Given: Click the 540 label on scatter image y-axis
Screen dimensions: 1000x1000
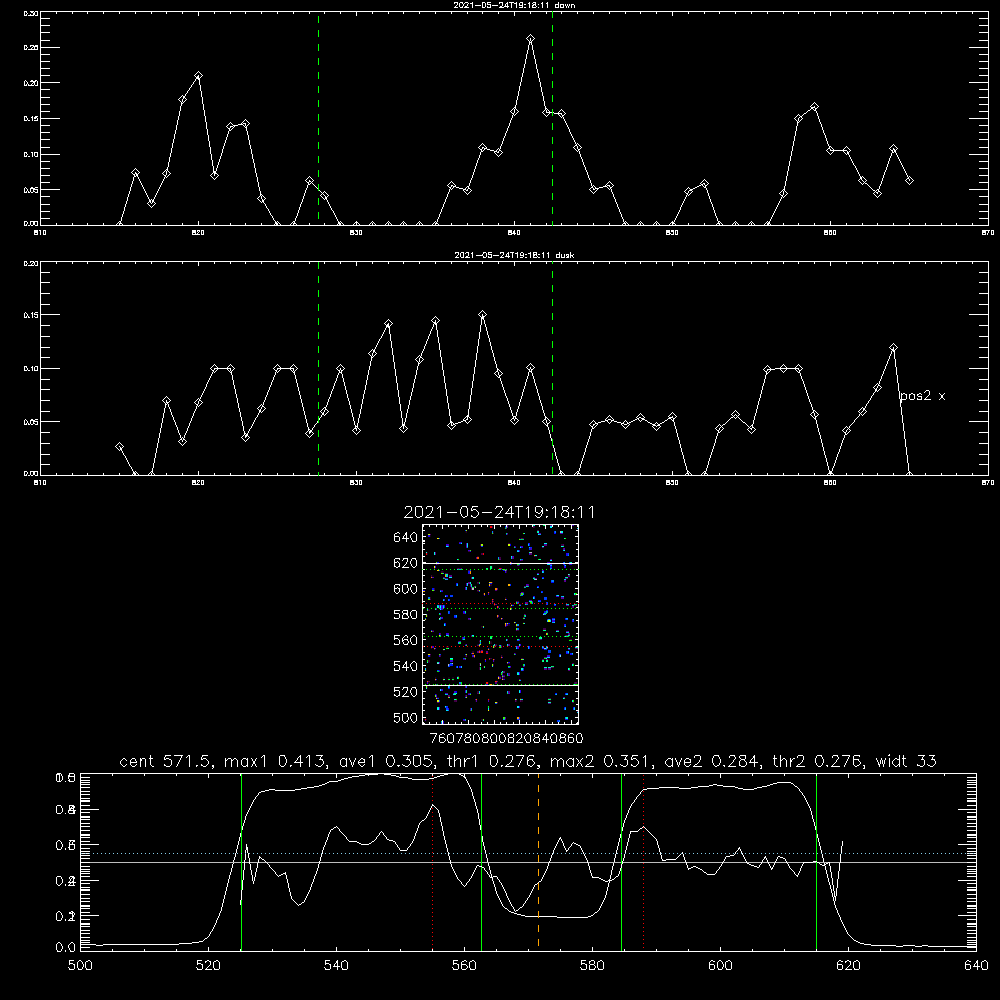Looking at the screenshot, I should click(x=405, y=666).
